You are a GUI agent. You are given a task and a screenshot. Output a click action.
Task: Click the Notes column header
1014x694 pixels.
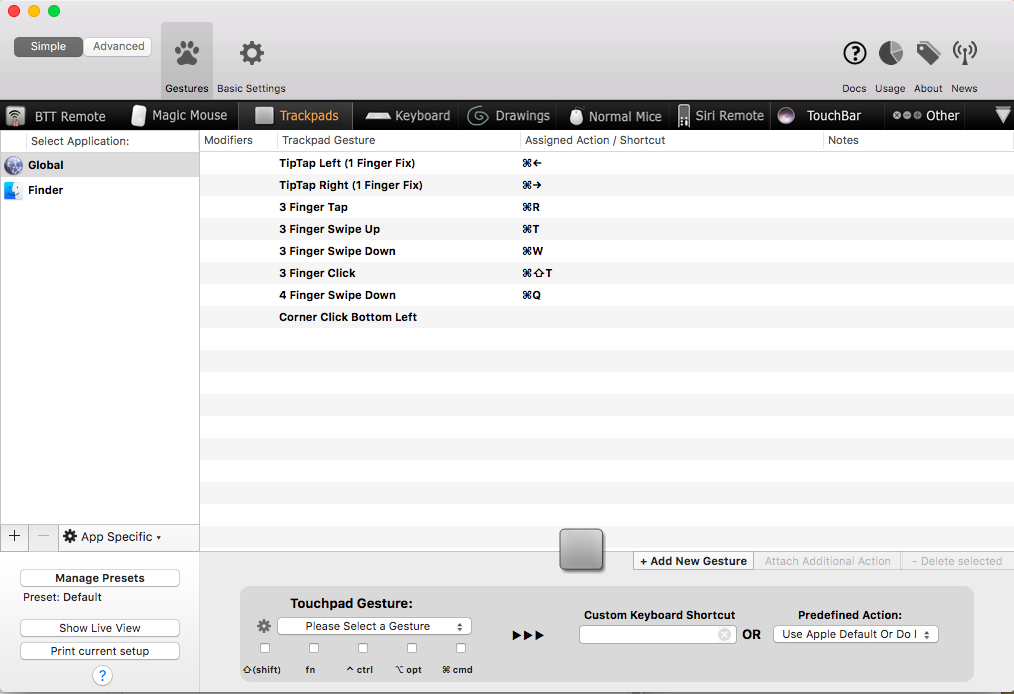(918, 140)
